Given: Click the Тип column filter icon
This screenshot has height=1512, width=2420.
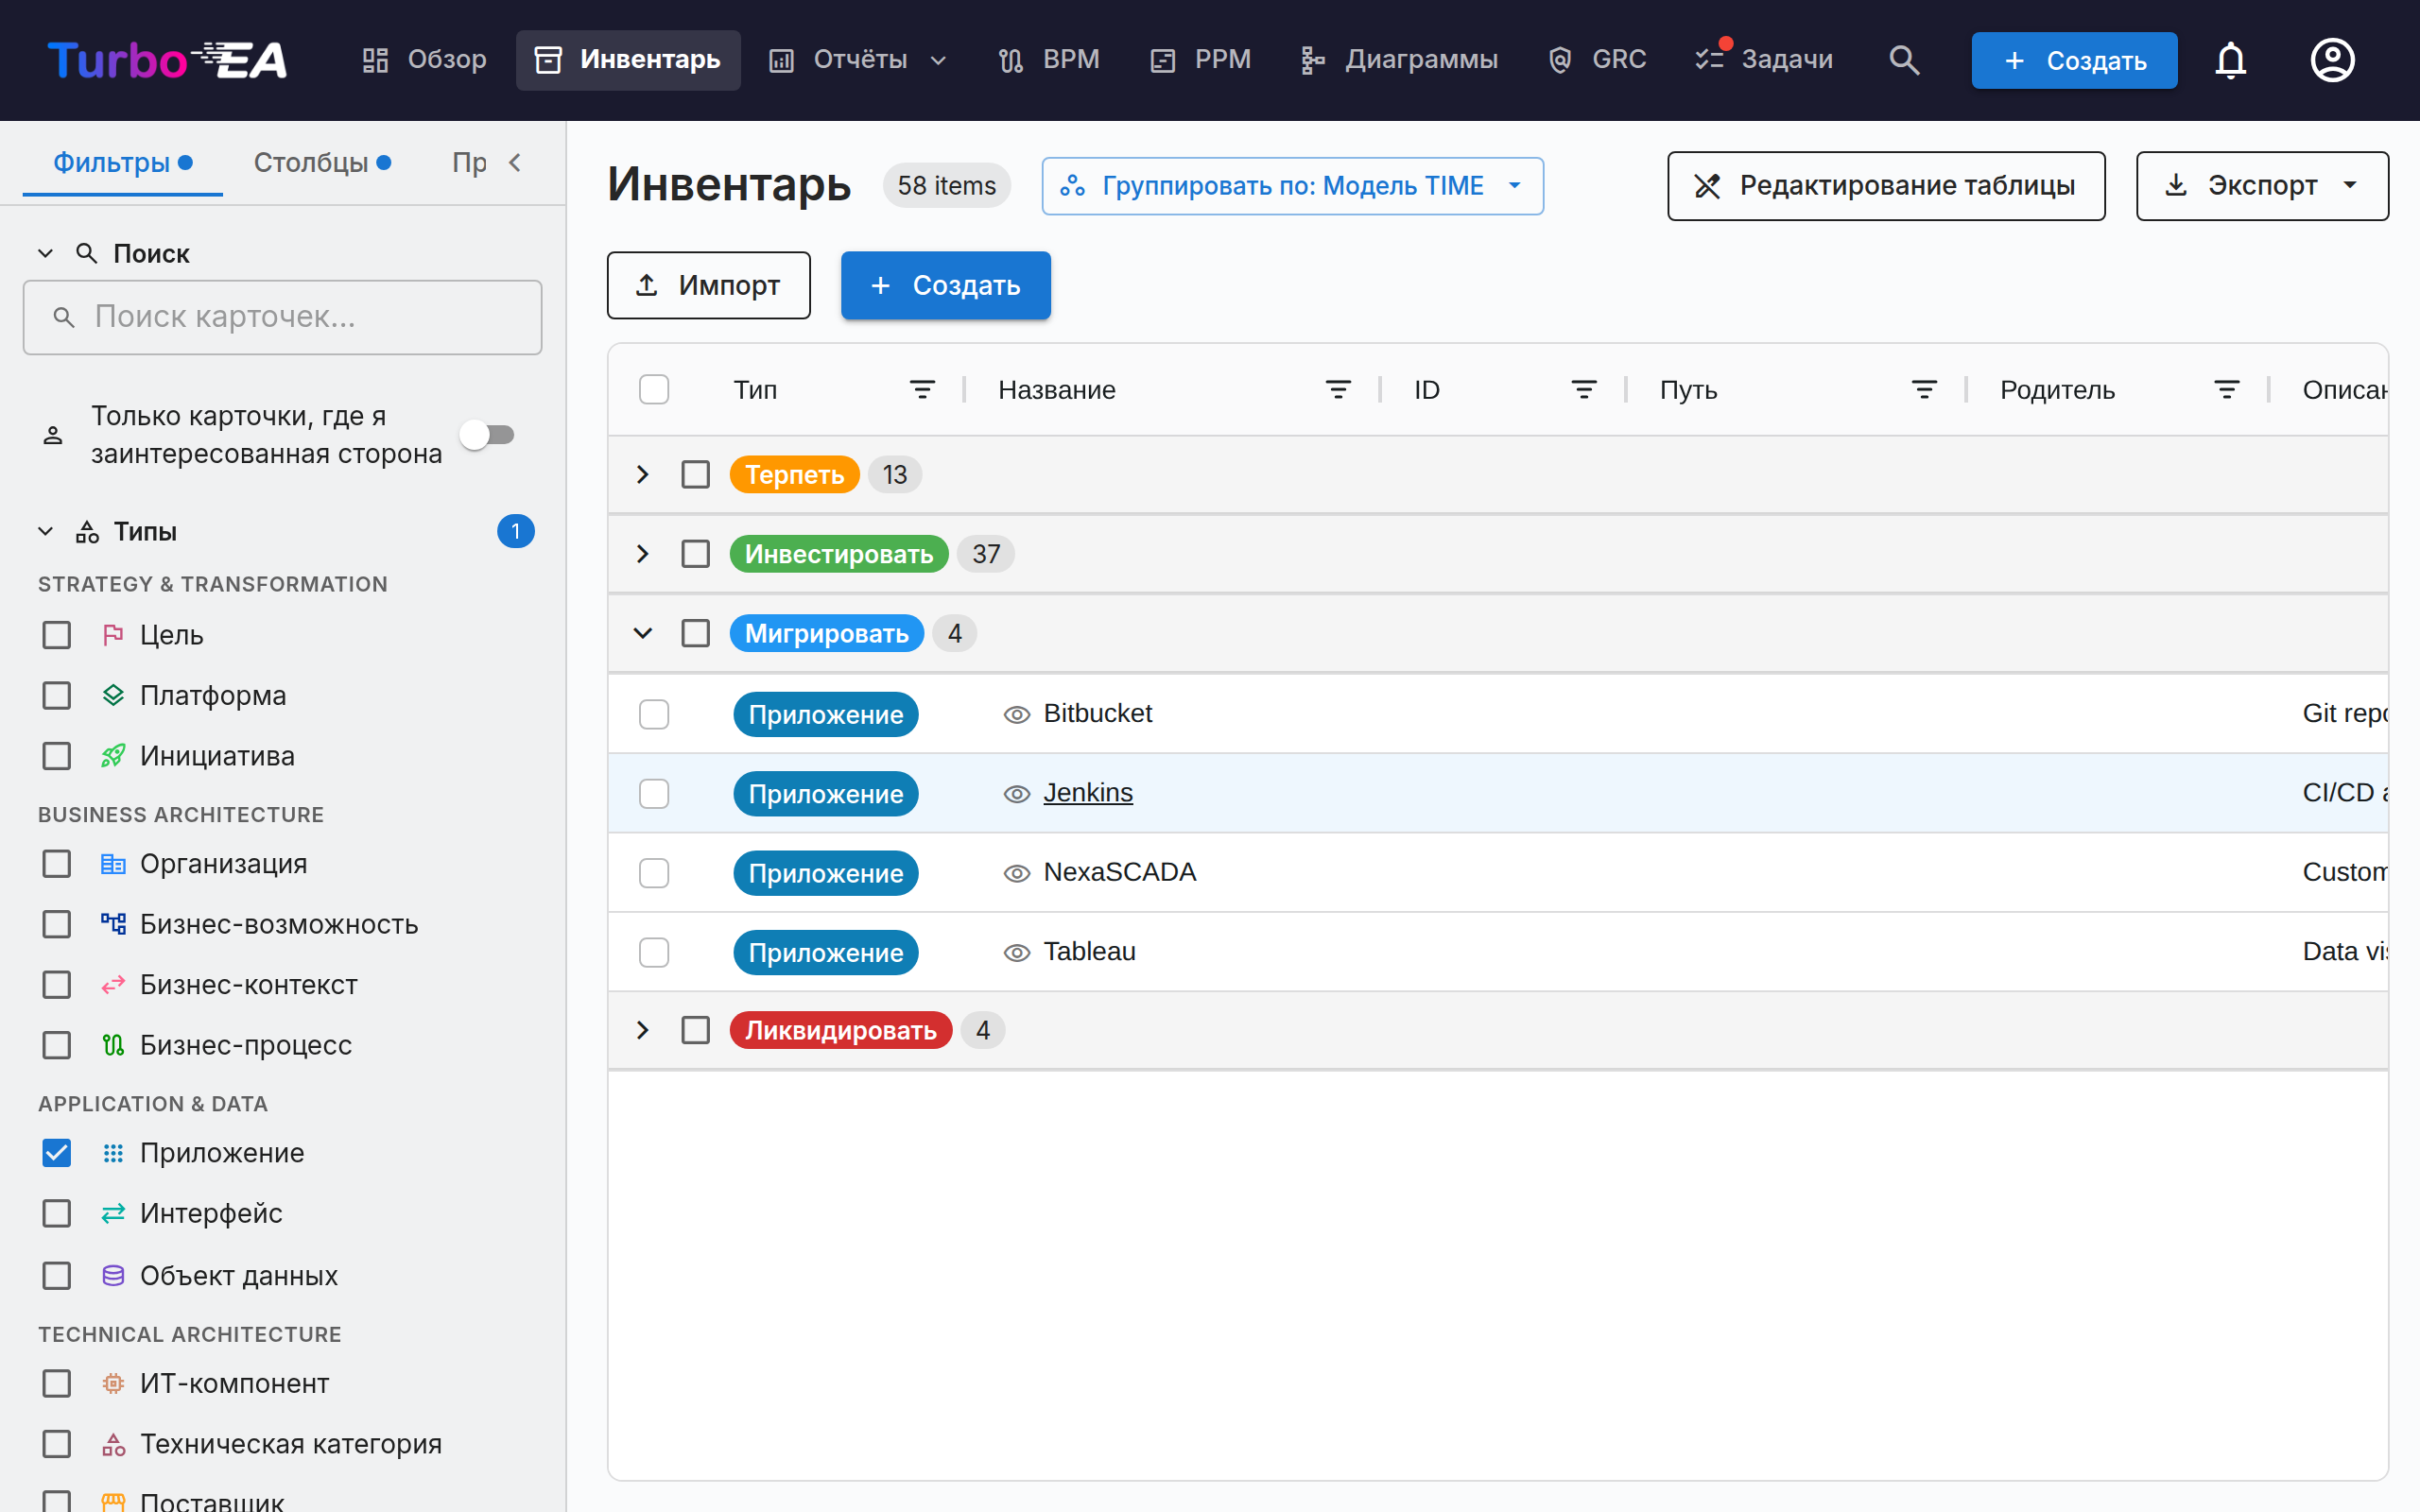Looking at the screenshot, I should (922, 390).
